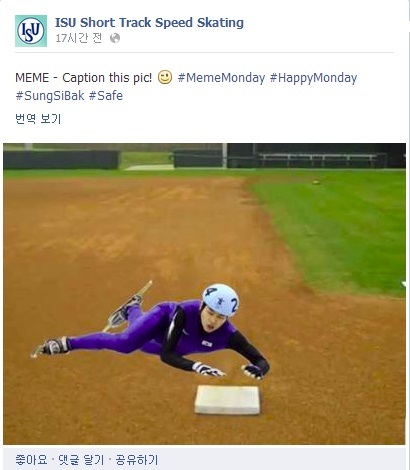Click 공유하기 to share the post
Image resolution: width=410 pixels, height=470 pixels.
click(136, 460)
